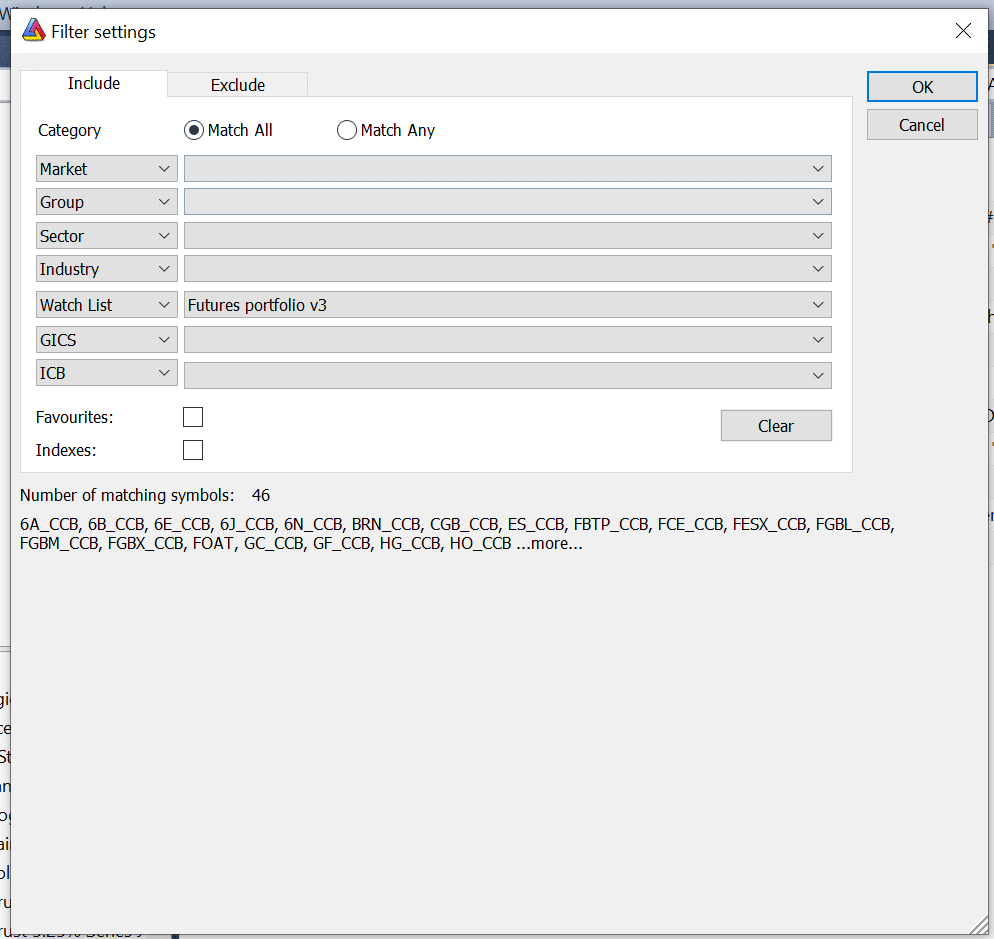Viewport: 994px width, 939px height.
Task: Click the AmiBroker icon in title bar
Action: click(33, 31)
